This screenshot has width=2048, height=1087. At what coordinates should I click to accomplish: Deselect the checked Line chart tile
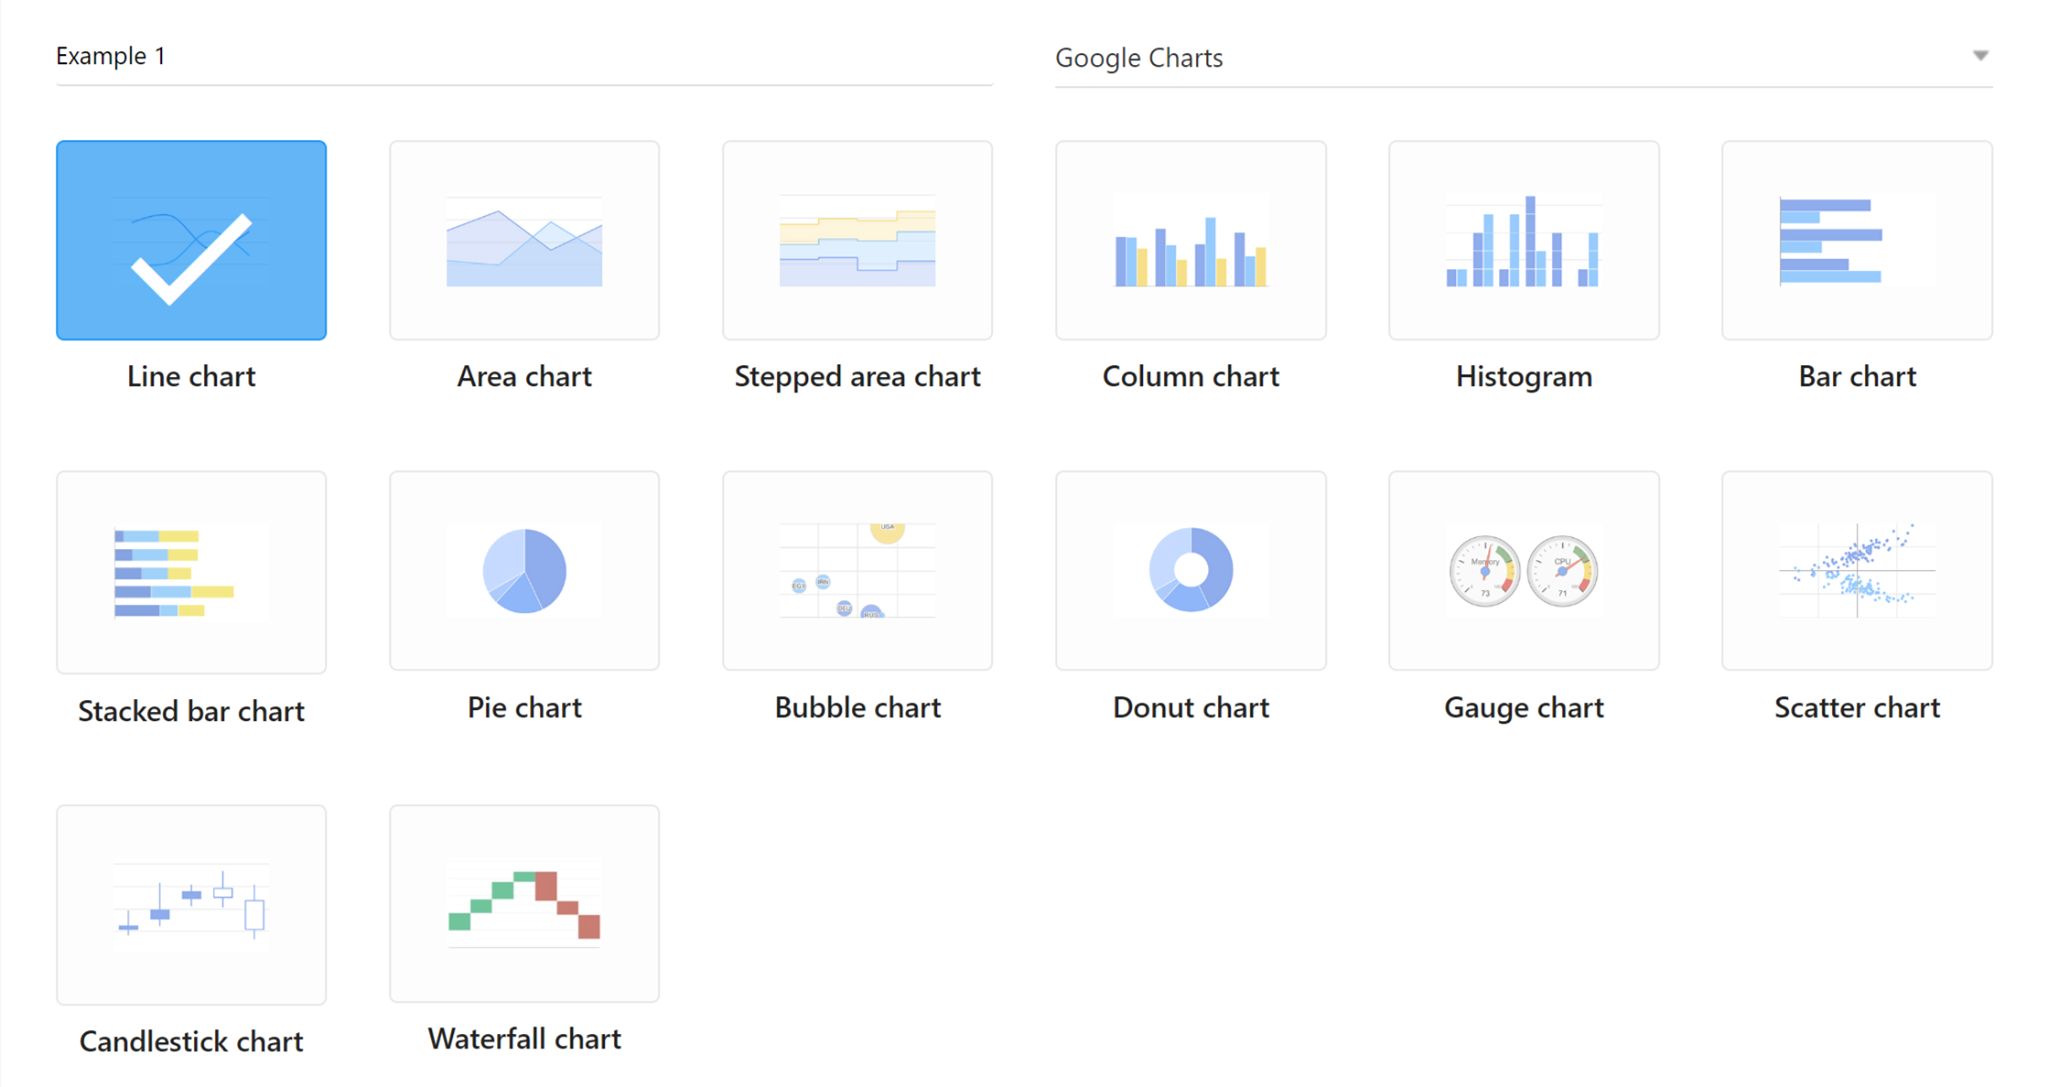click(x=191, y=240)
